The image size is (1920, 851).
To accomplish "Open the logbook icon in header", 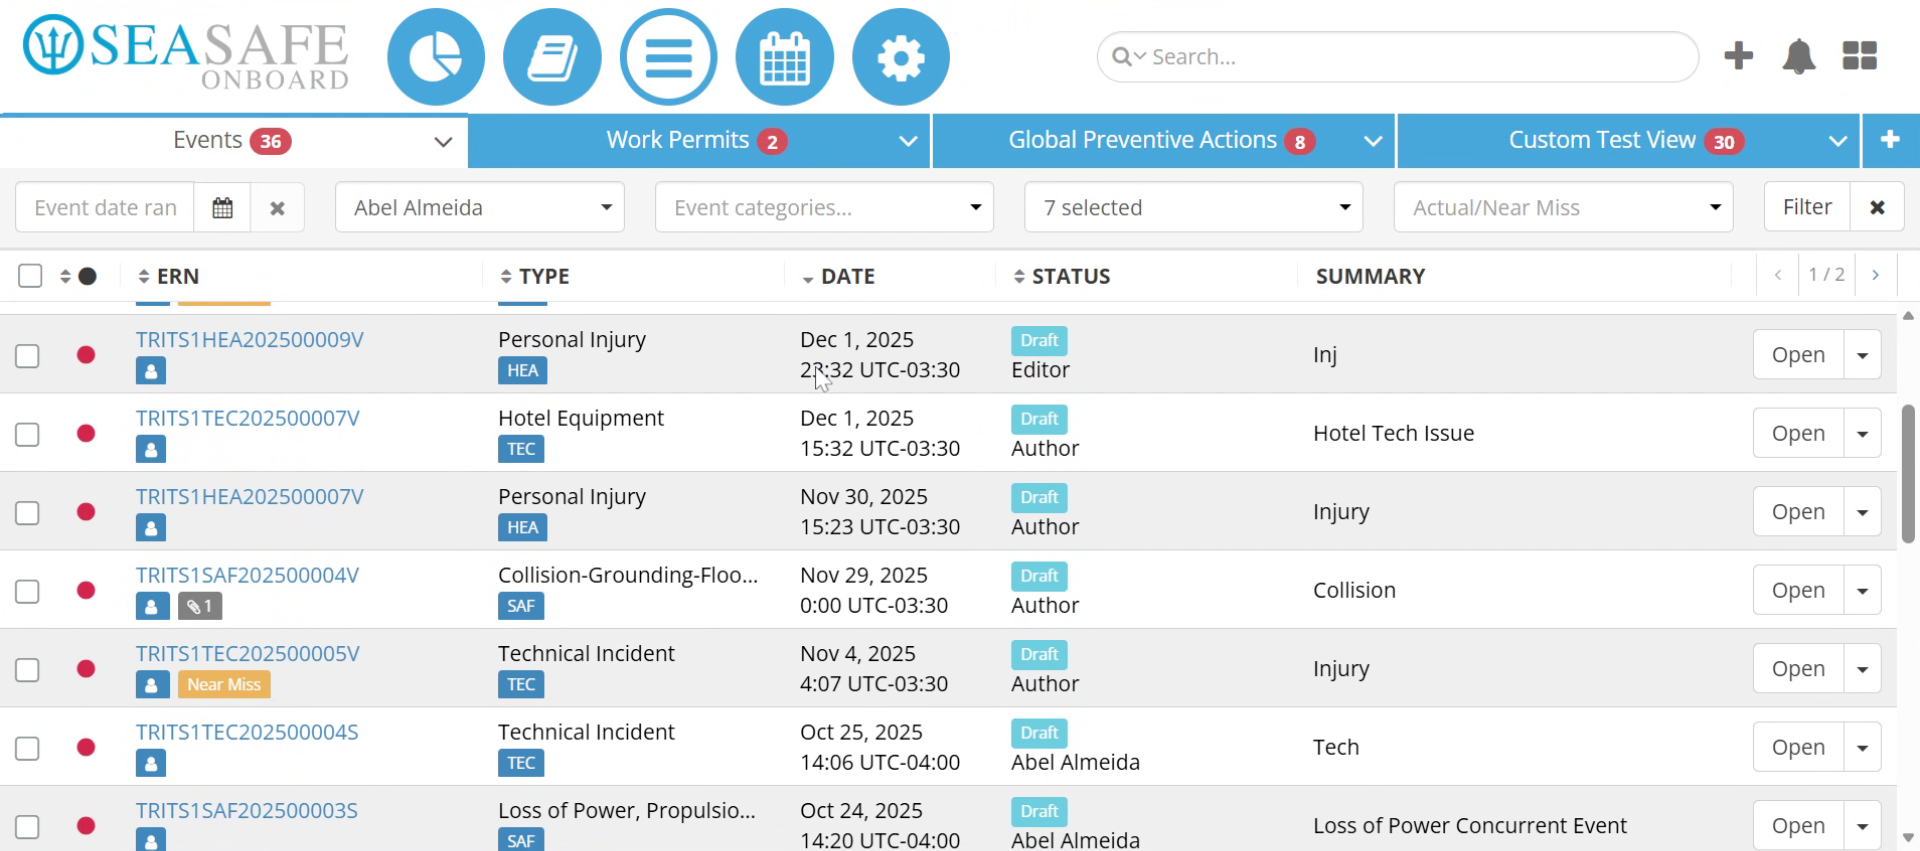I will pos(552,57).
